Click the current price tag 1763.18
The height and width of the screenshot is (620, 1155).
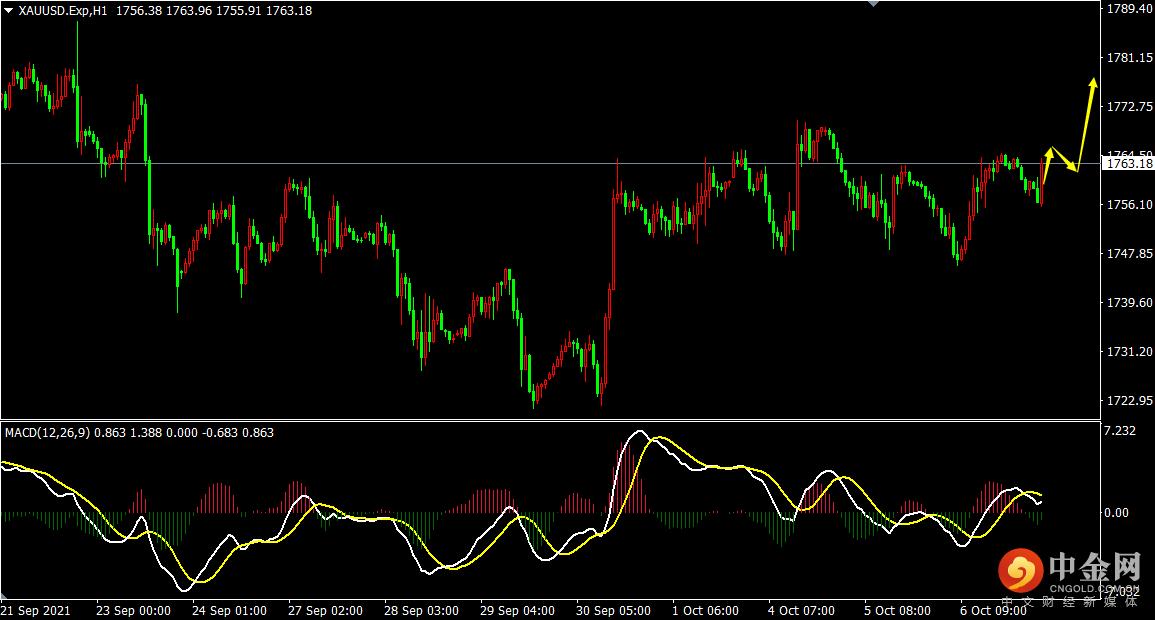[x=1127, y=163]
